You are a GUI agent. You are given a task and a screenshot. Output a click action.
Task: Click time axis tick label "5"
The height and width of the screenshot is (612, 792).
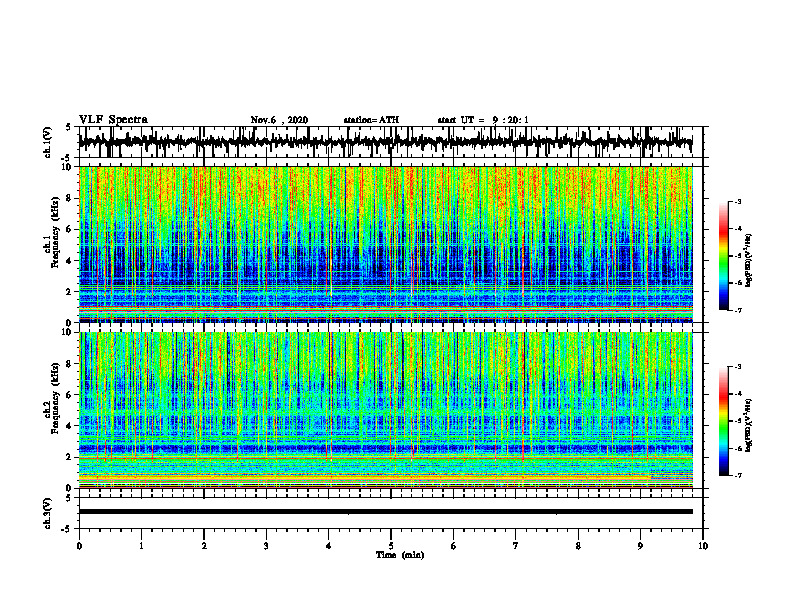click(391, 546)
